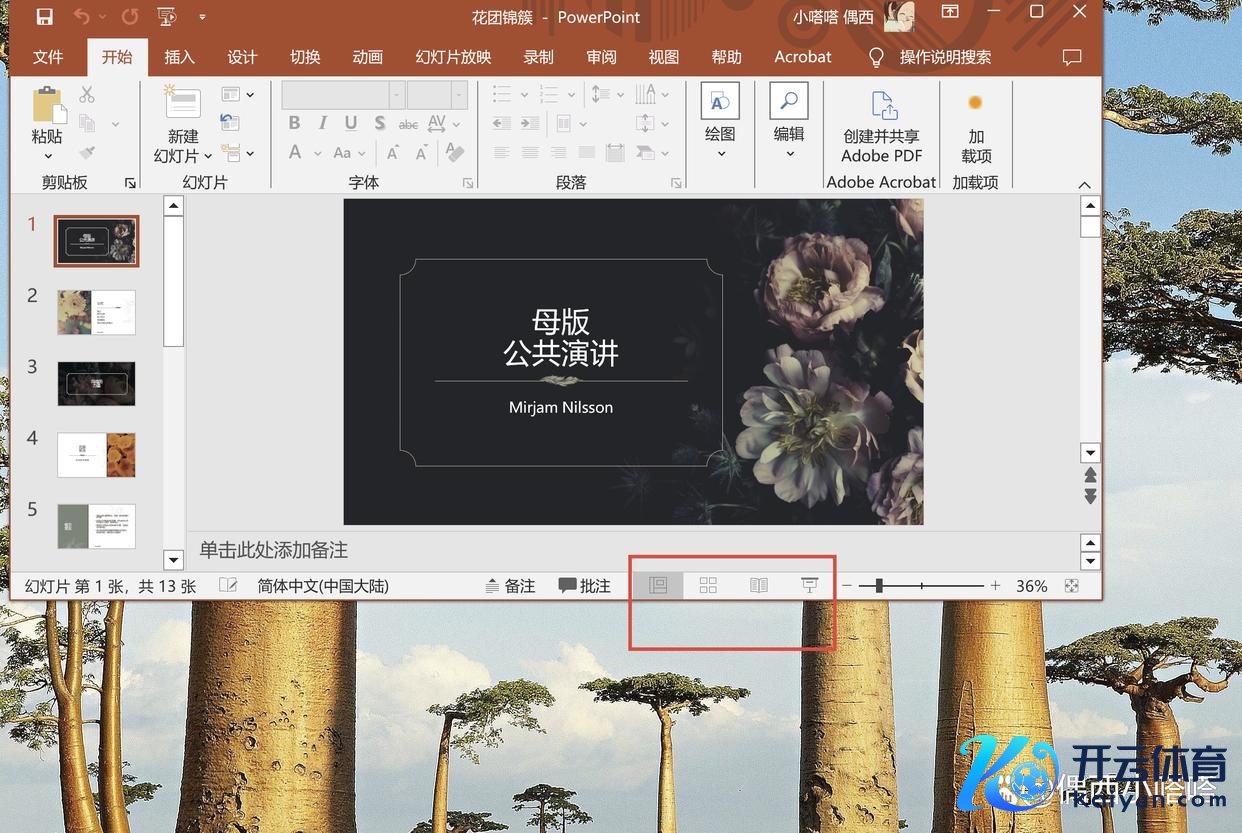Adjust the zoom slider handle
The image size is (1242, 833).
pyautogui.click(x=879, y=586)
